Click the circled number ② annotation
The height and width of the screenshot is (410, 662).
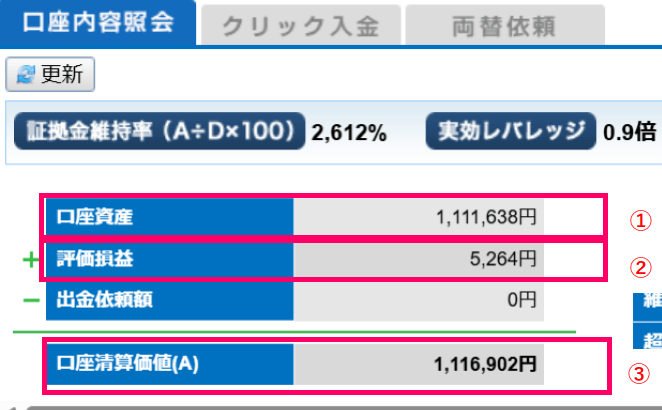click(x=639, y=268)
